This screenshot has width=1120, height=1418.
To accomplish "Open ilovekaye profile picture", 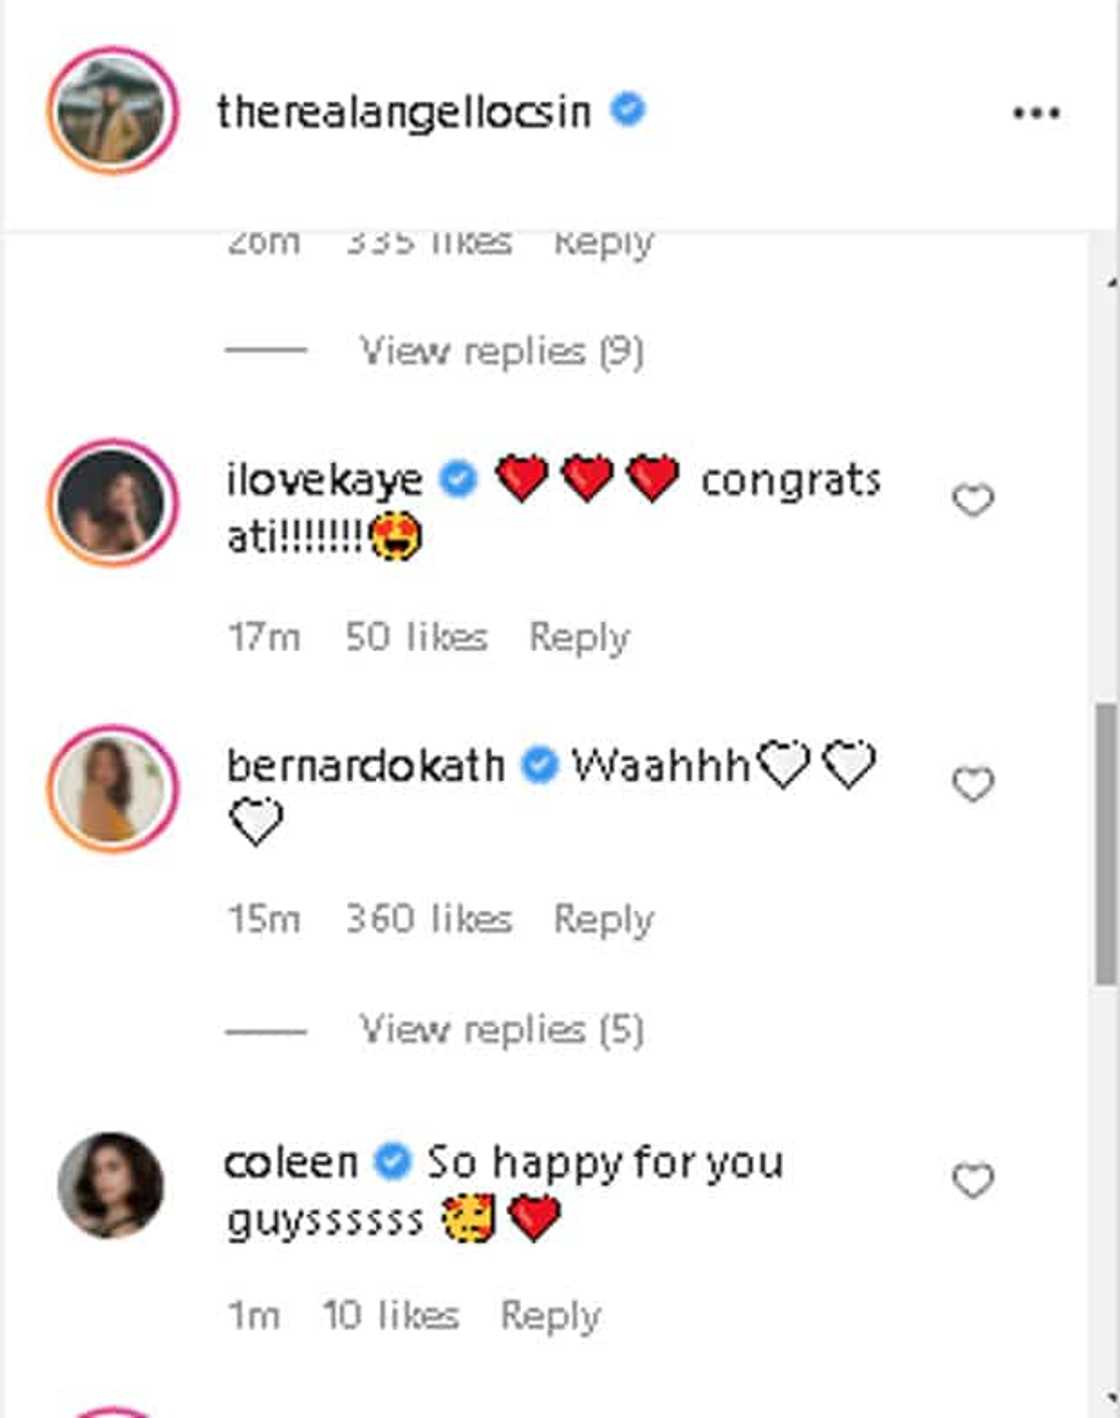I will (111, 502).
